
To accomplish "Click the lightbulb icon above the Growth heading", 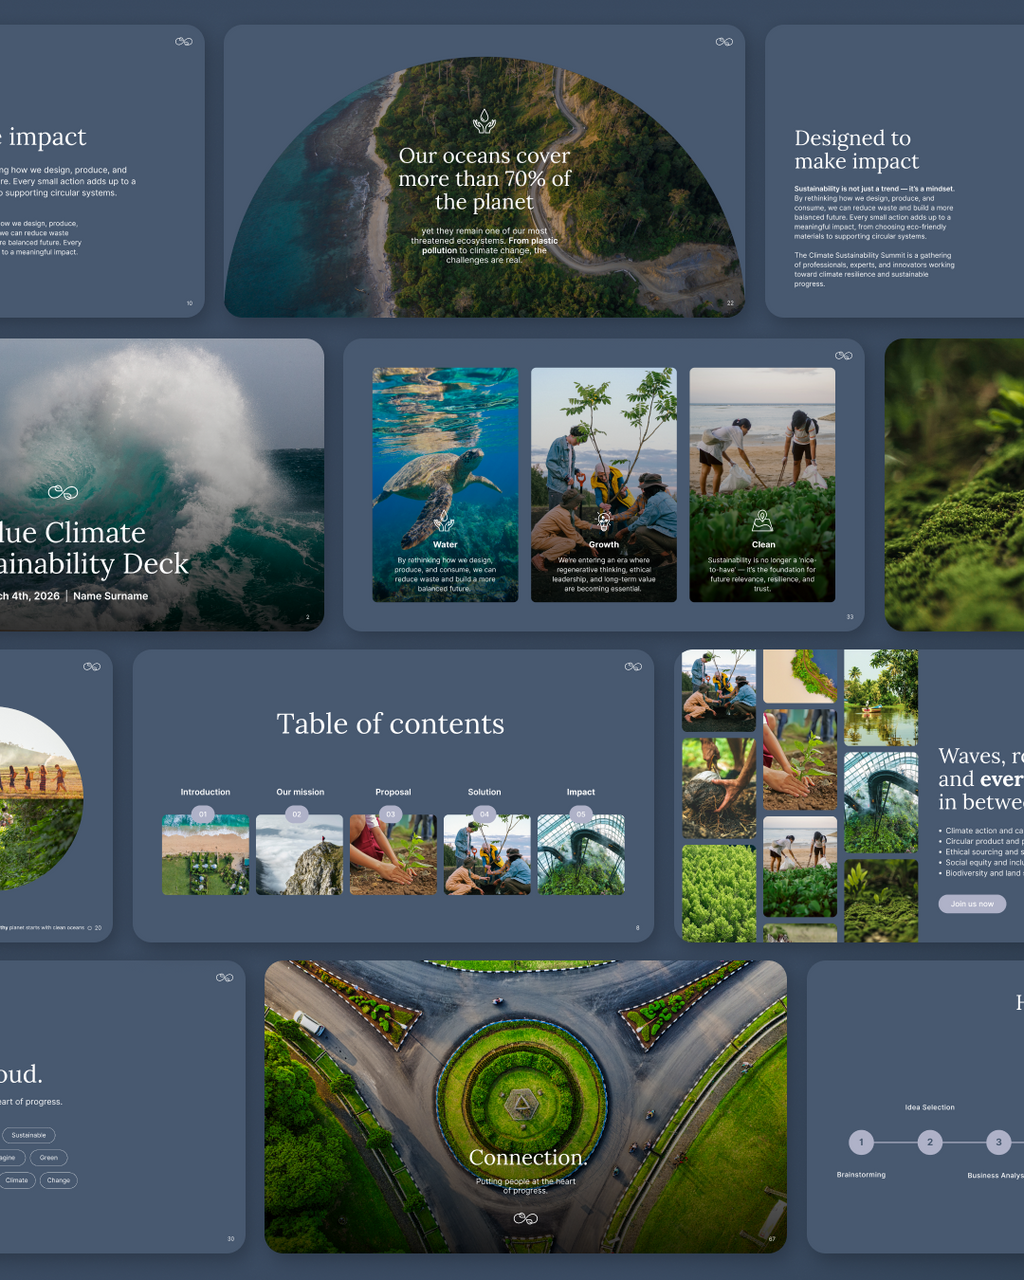I will [x=603, y=521].
